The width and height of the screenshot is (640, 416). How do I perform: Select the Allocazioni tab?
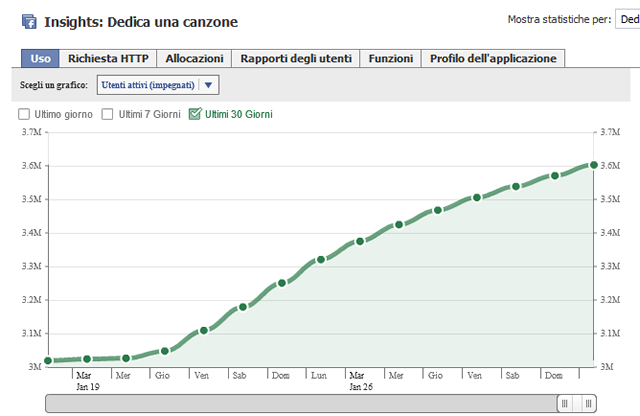[x=194, y=58]
